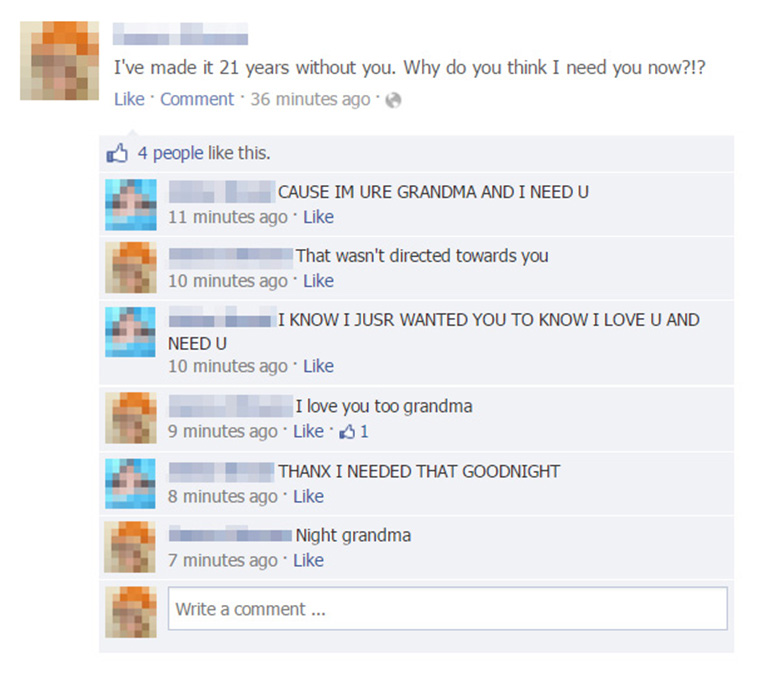Like the 'That wasn't directed towards you' comment
The image size is (758, 683).
point(318,281)
